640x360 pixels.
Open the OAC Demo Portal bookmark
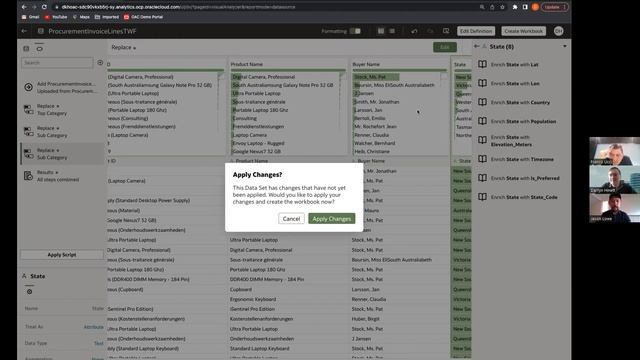(143, 17)
